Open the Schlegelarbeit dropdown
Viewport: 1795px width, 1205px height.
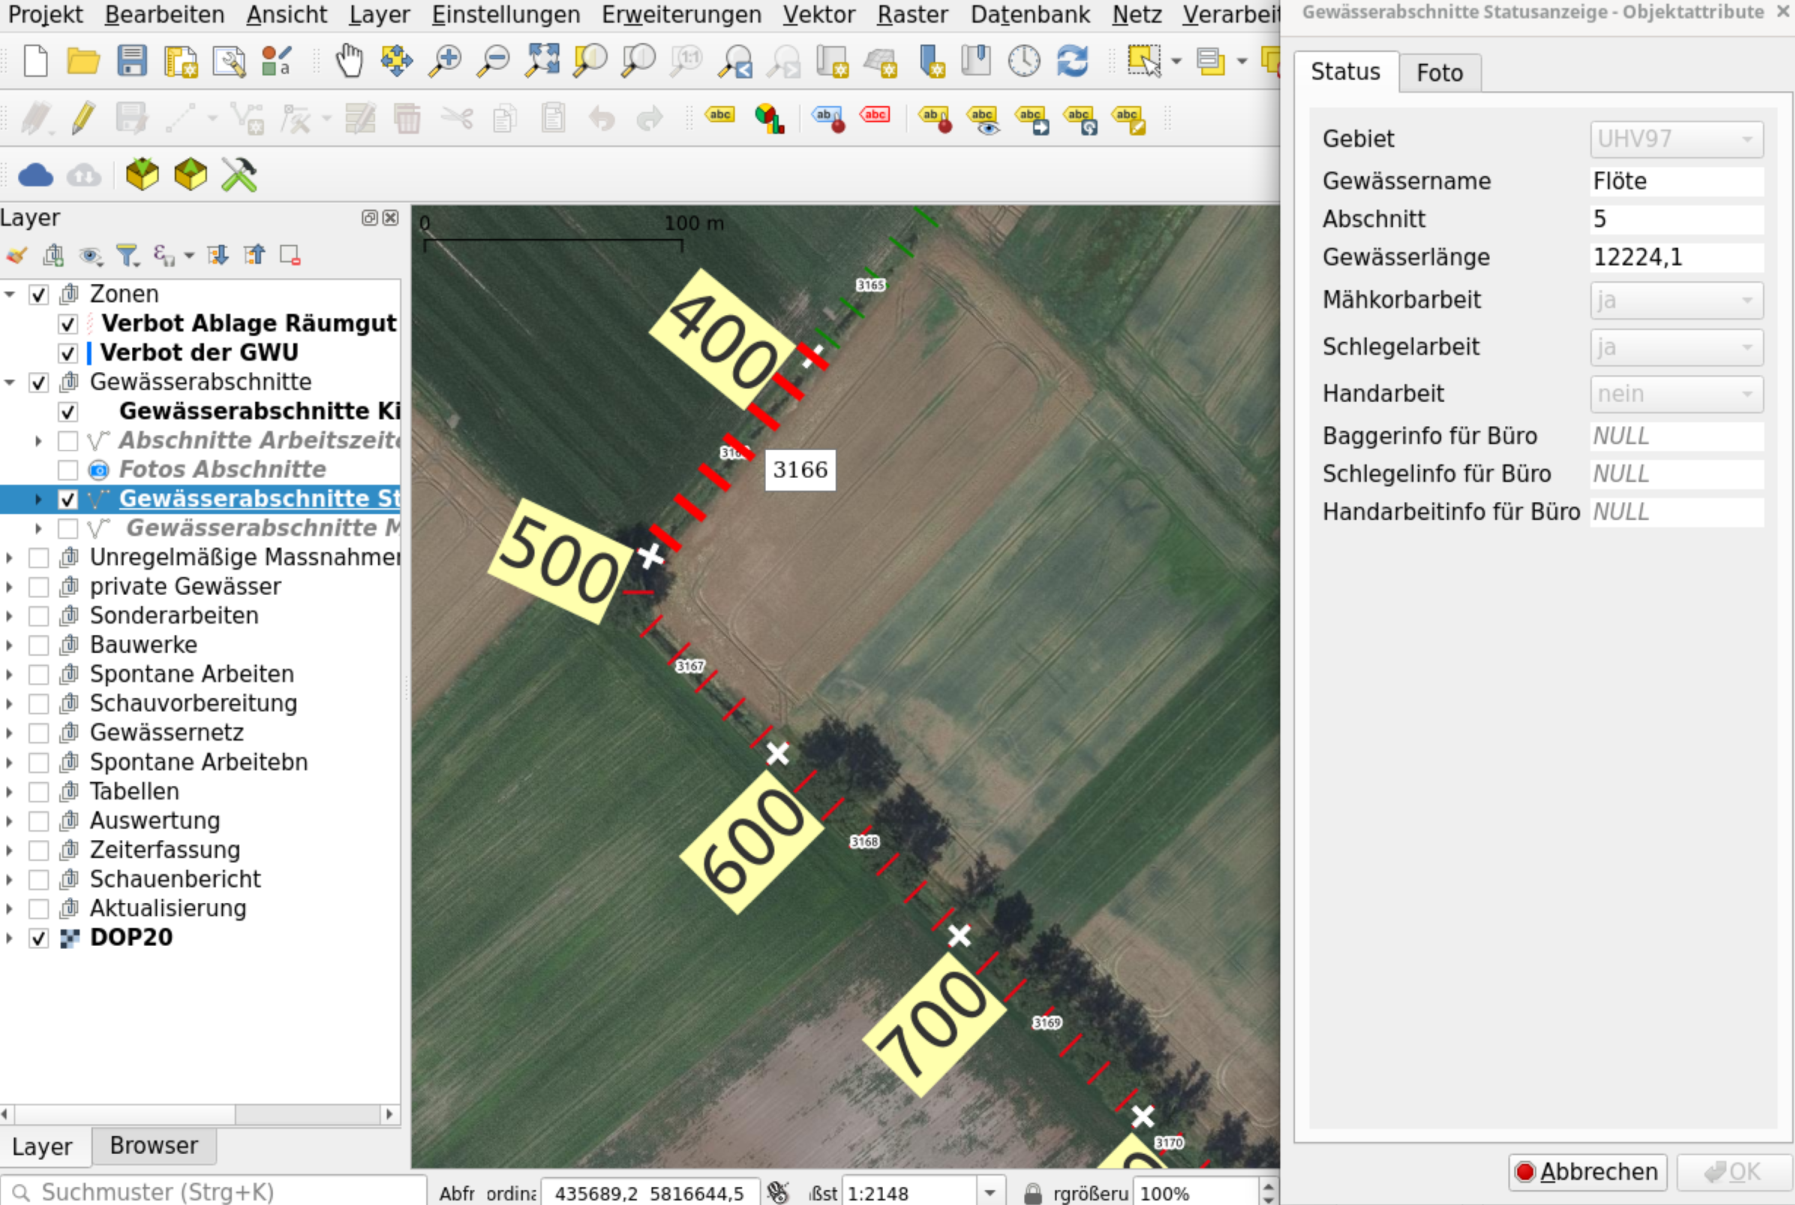(x=1677, y=347)
